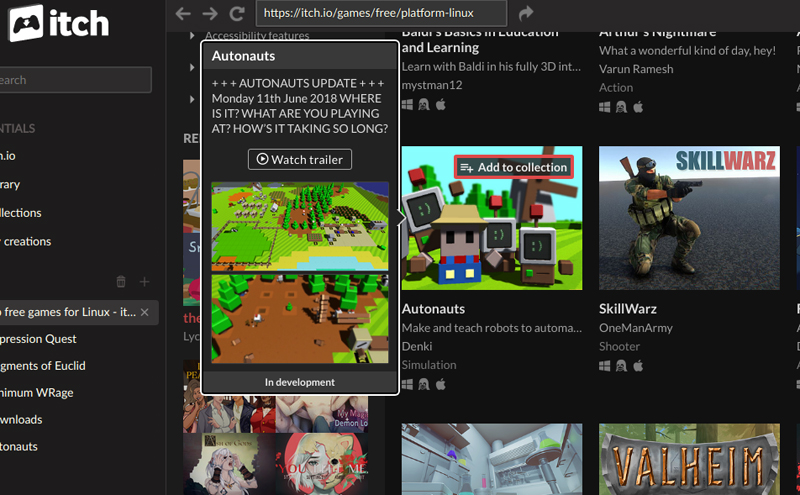The image size is (800, 495).
Task: Expand the filter arrow above the RE heading
Action: click(x=192, y=99)
